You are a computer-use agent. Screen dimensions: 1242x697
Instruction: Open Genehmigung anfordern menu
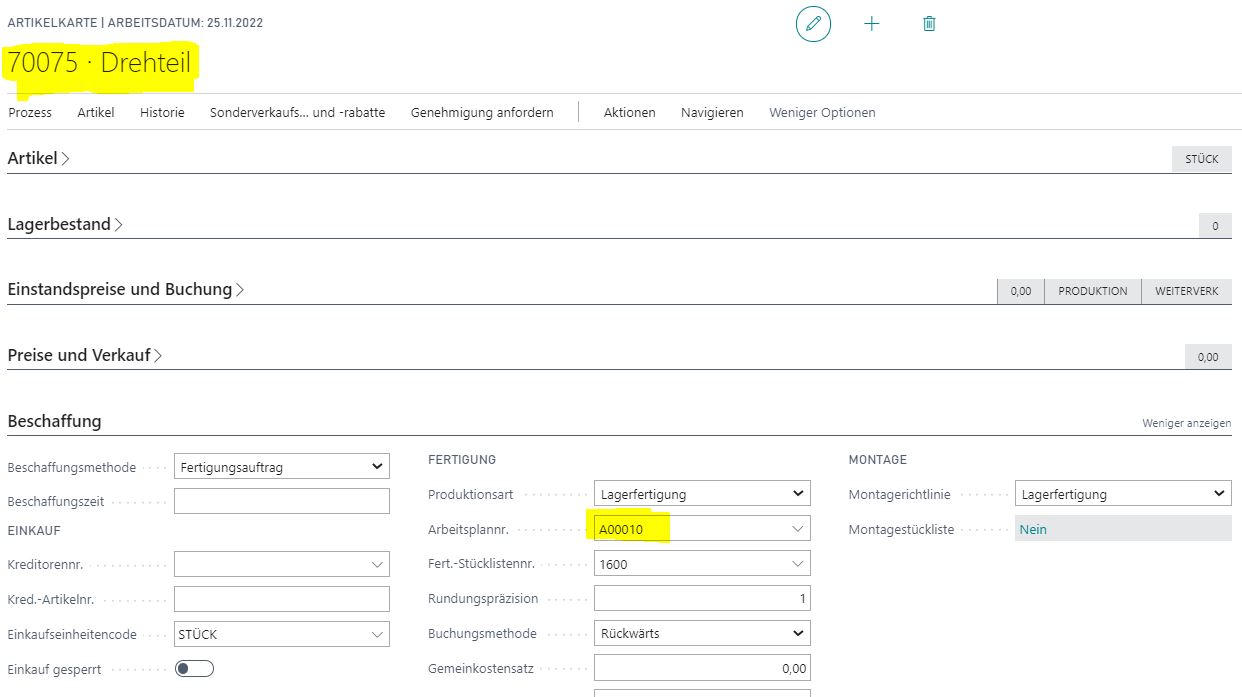coord(482,112)
